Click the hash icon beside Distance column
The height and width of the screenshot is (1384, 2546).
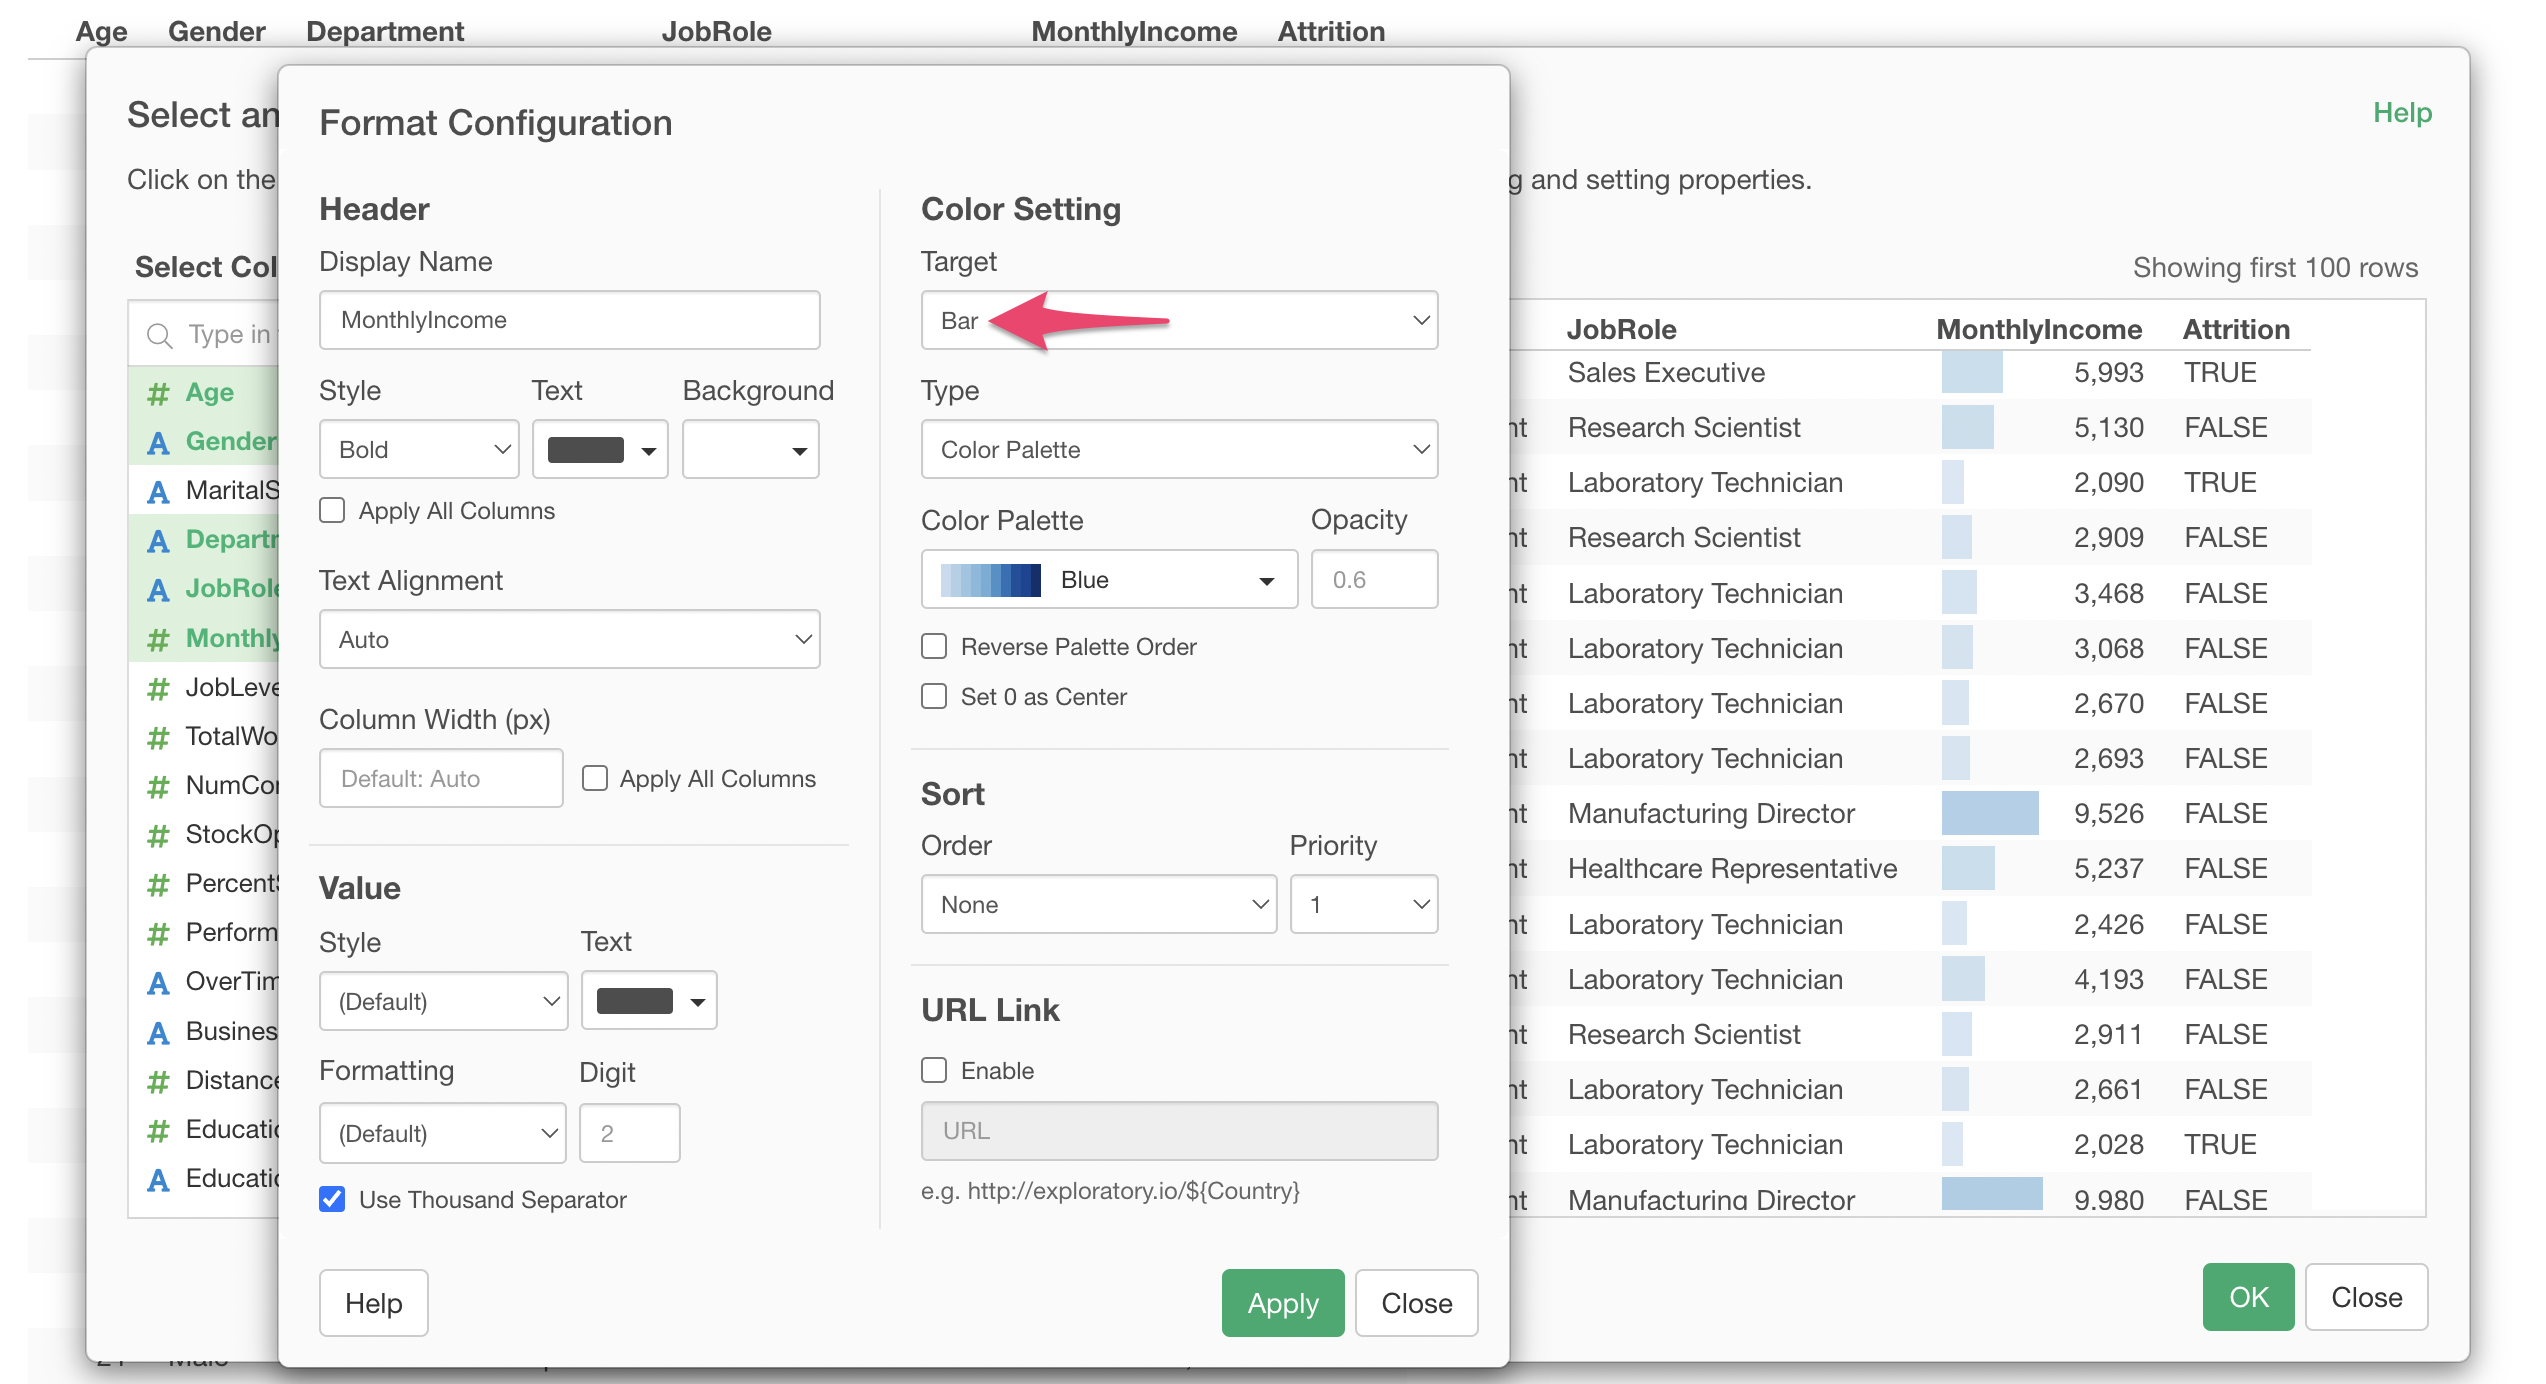coord(158,1081)
